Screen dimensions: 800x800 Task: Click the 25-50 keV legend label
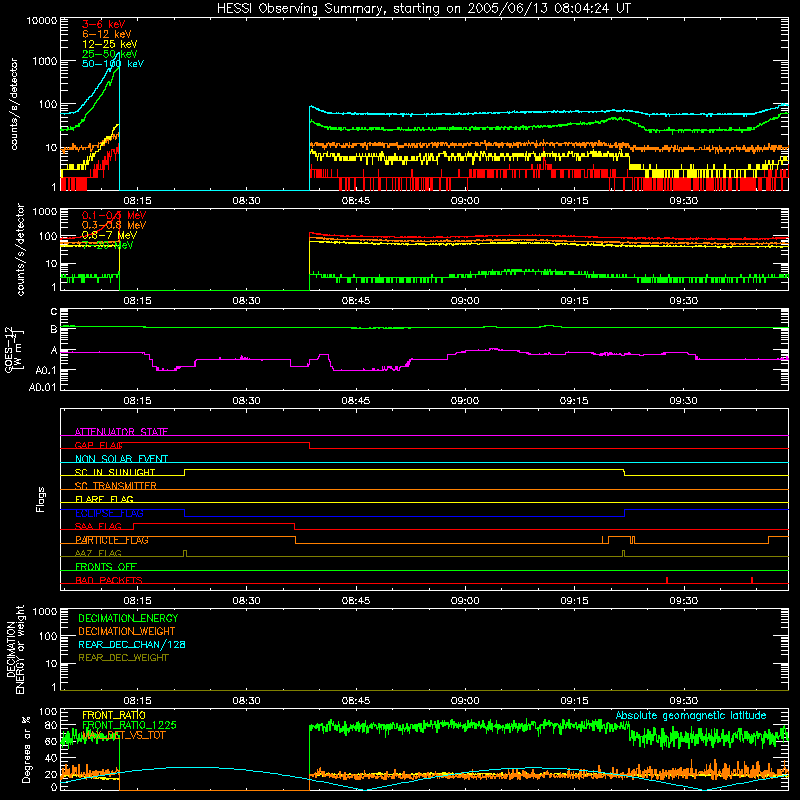click(109, 54)
